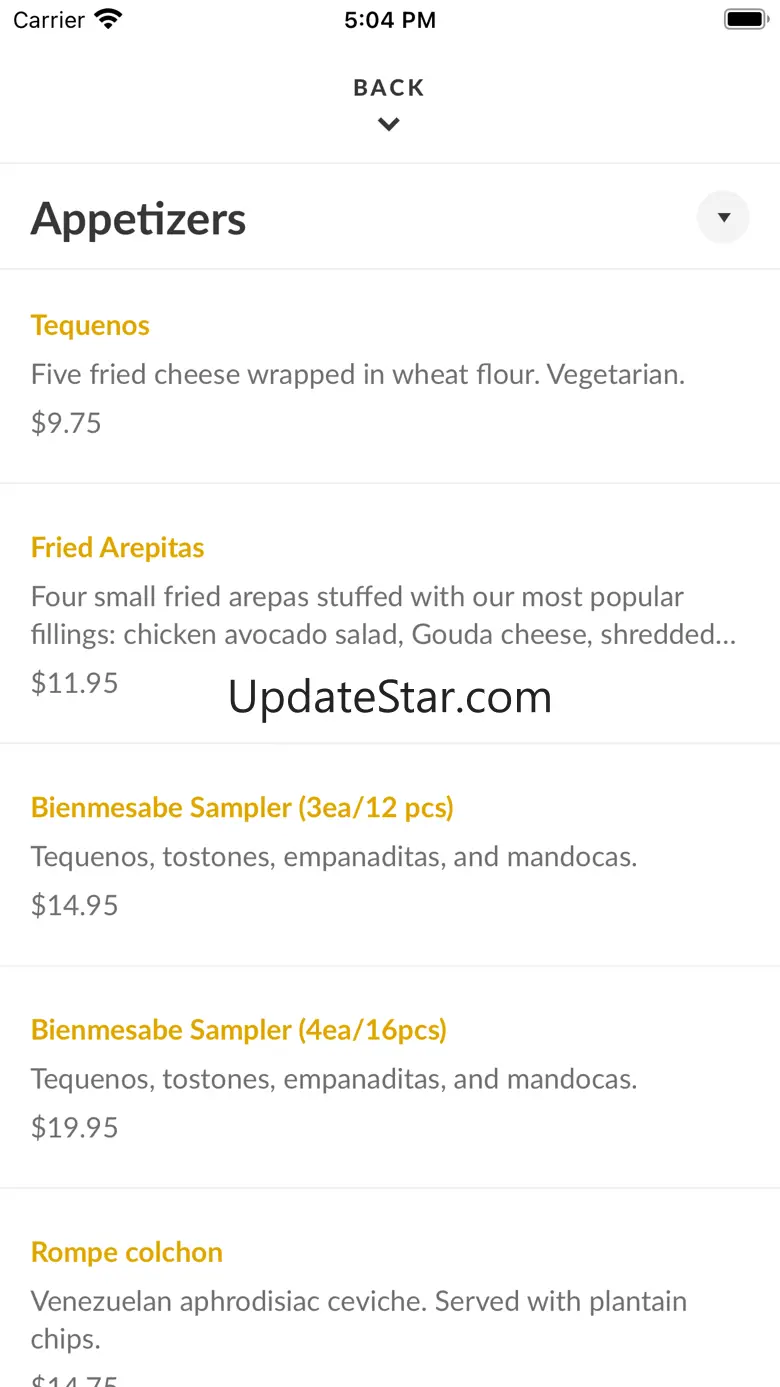This screenshot has height=1387, width=780.
Task: Tap the $11.95 price
Action: point(74,683)
